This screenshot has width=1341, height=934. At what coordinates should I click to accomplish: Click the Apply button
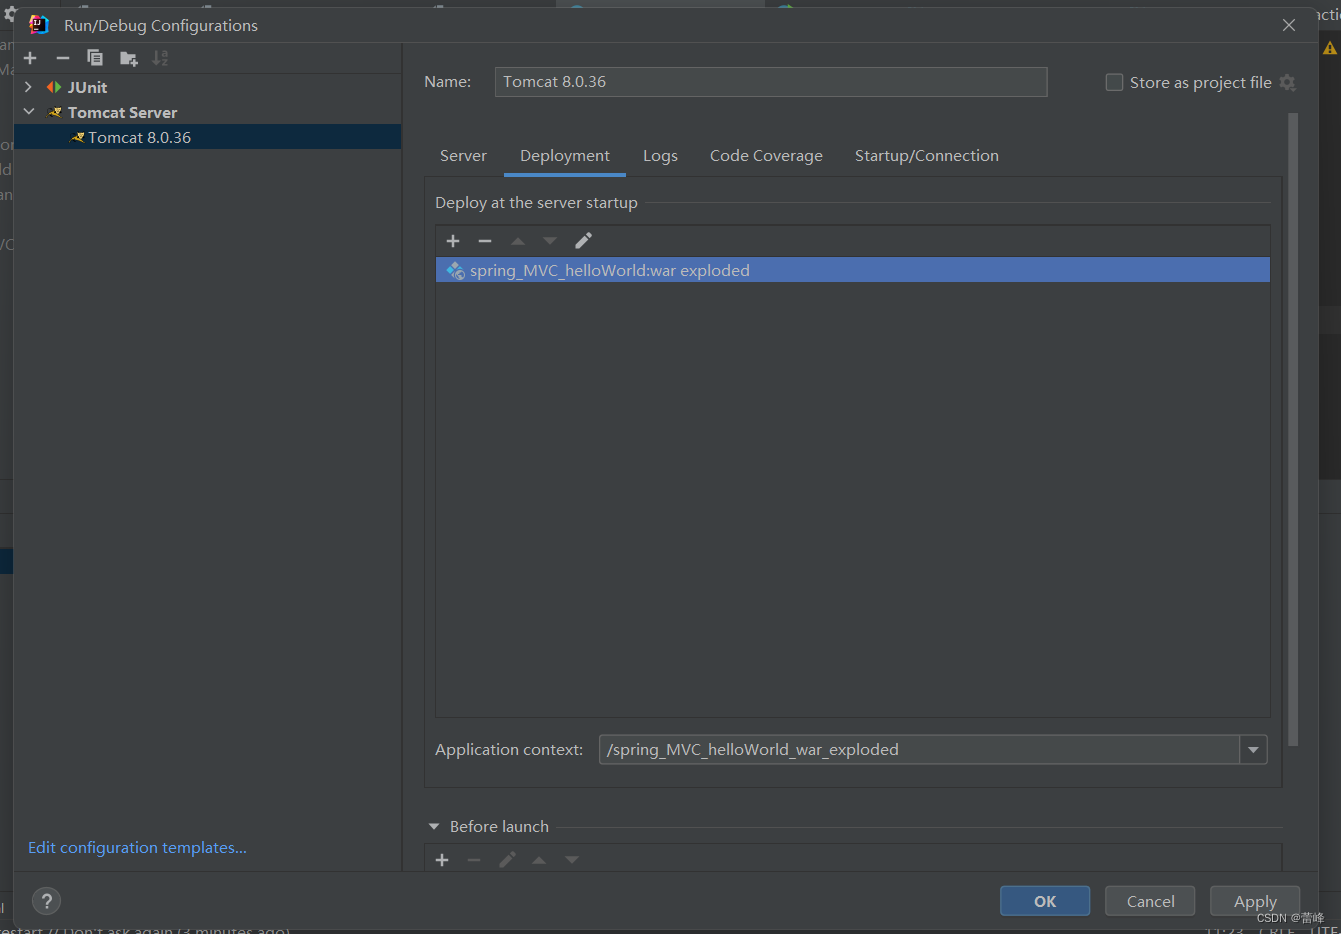(1255, 901)
